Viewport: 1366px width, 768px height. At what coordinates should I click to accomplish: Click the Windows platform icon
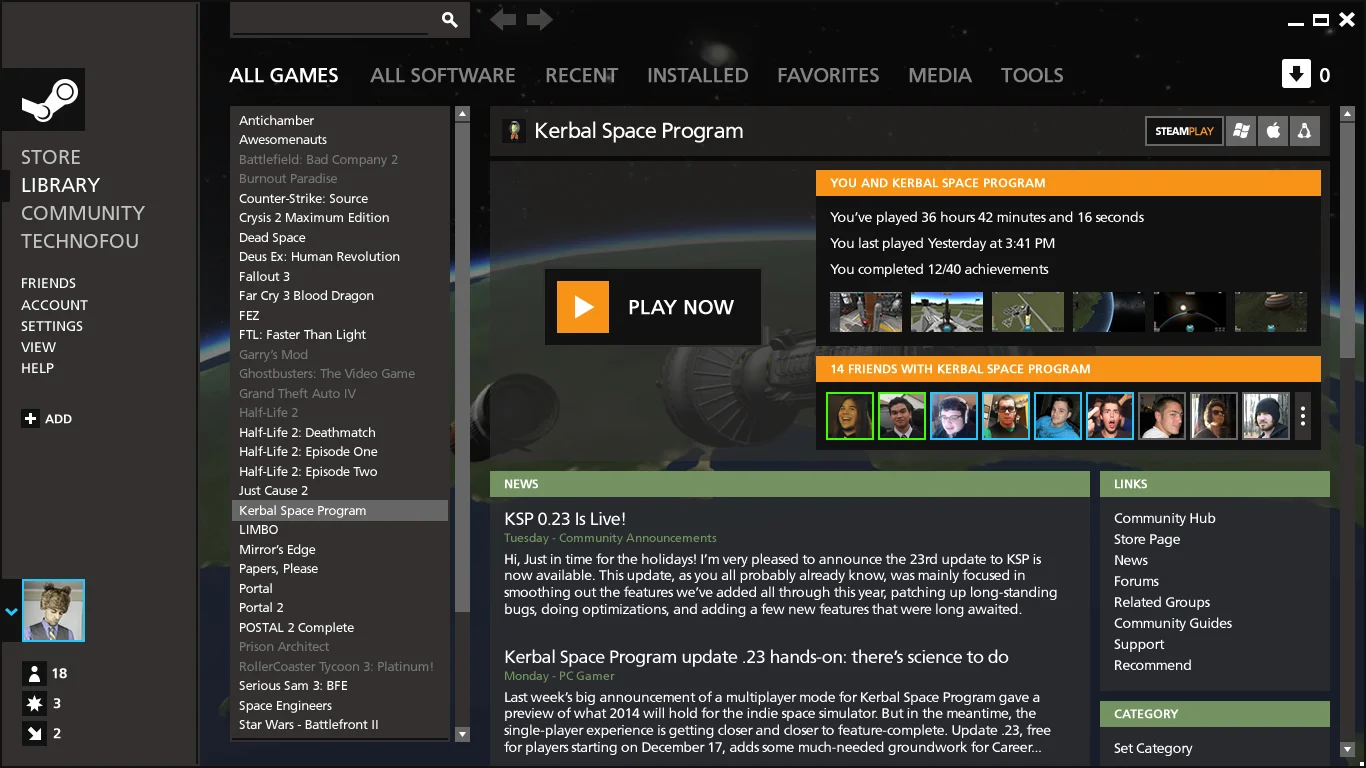tap(1241, 131)
